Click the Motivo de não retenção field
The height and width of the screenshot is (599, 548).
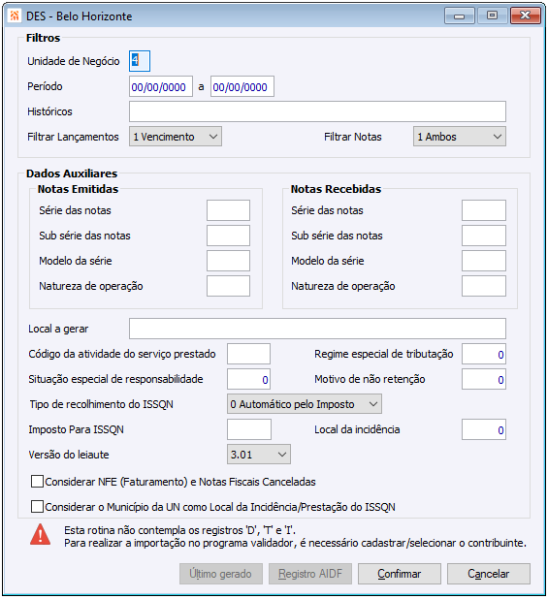(x=484, y=379)
